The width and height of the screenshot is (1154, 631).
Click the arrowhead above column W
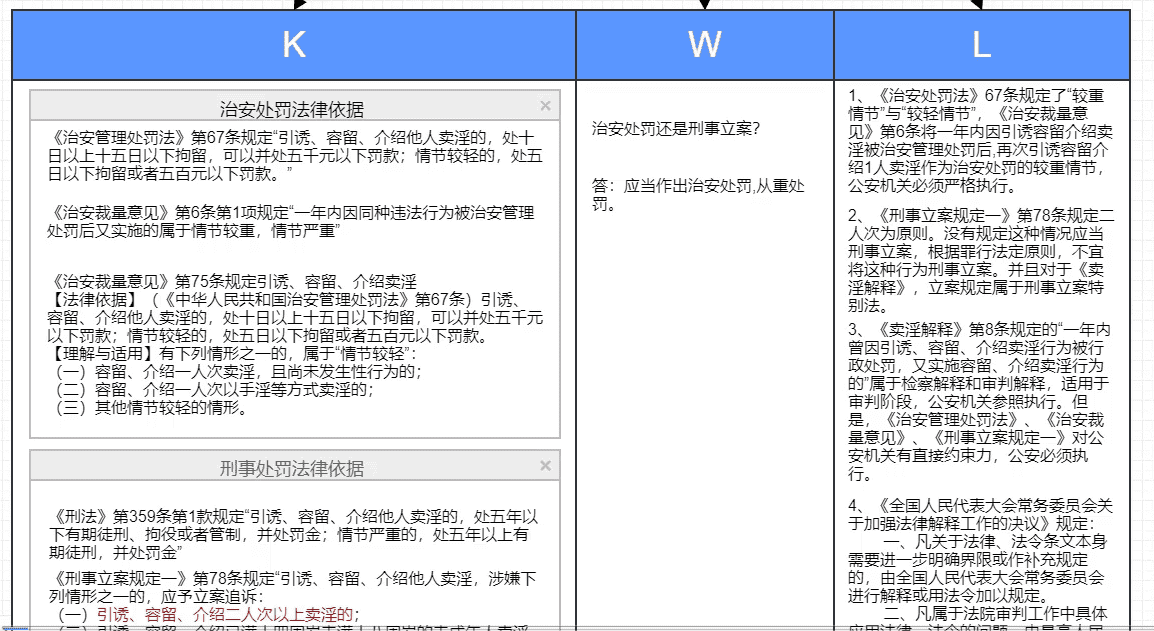click(704, 4)
